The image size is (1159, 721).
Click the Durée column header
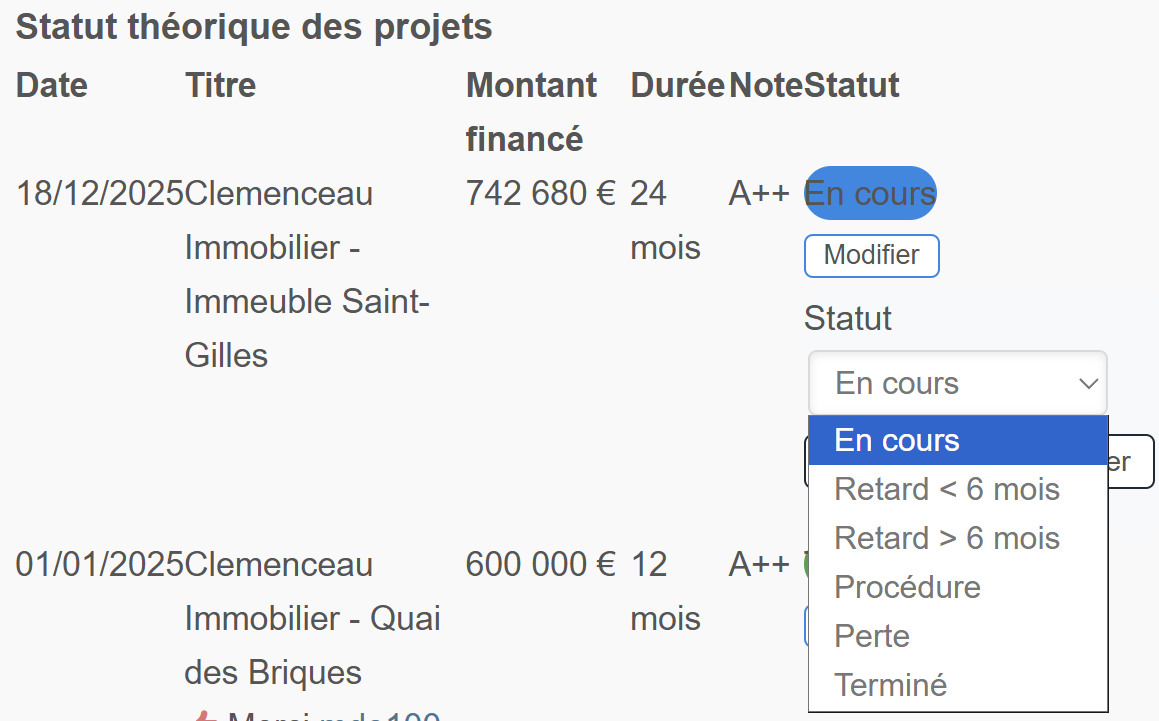678,85
